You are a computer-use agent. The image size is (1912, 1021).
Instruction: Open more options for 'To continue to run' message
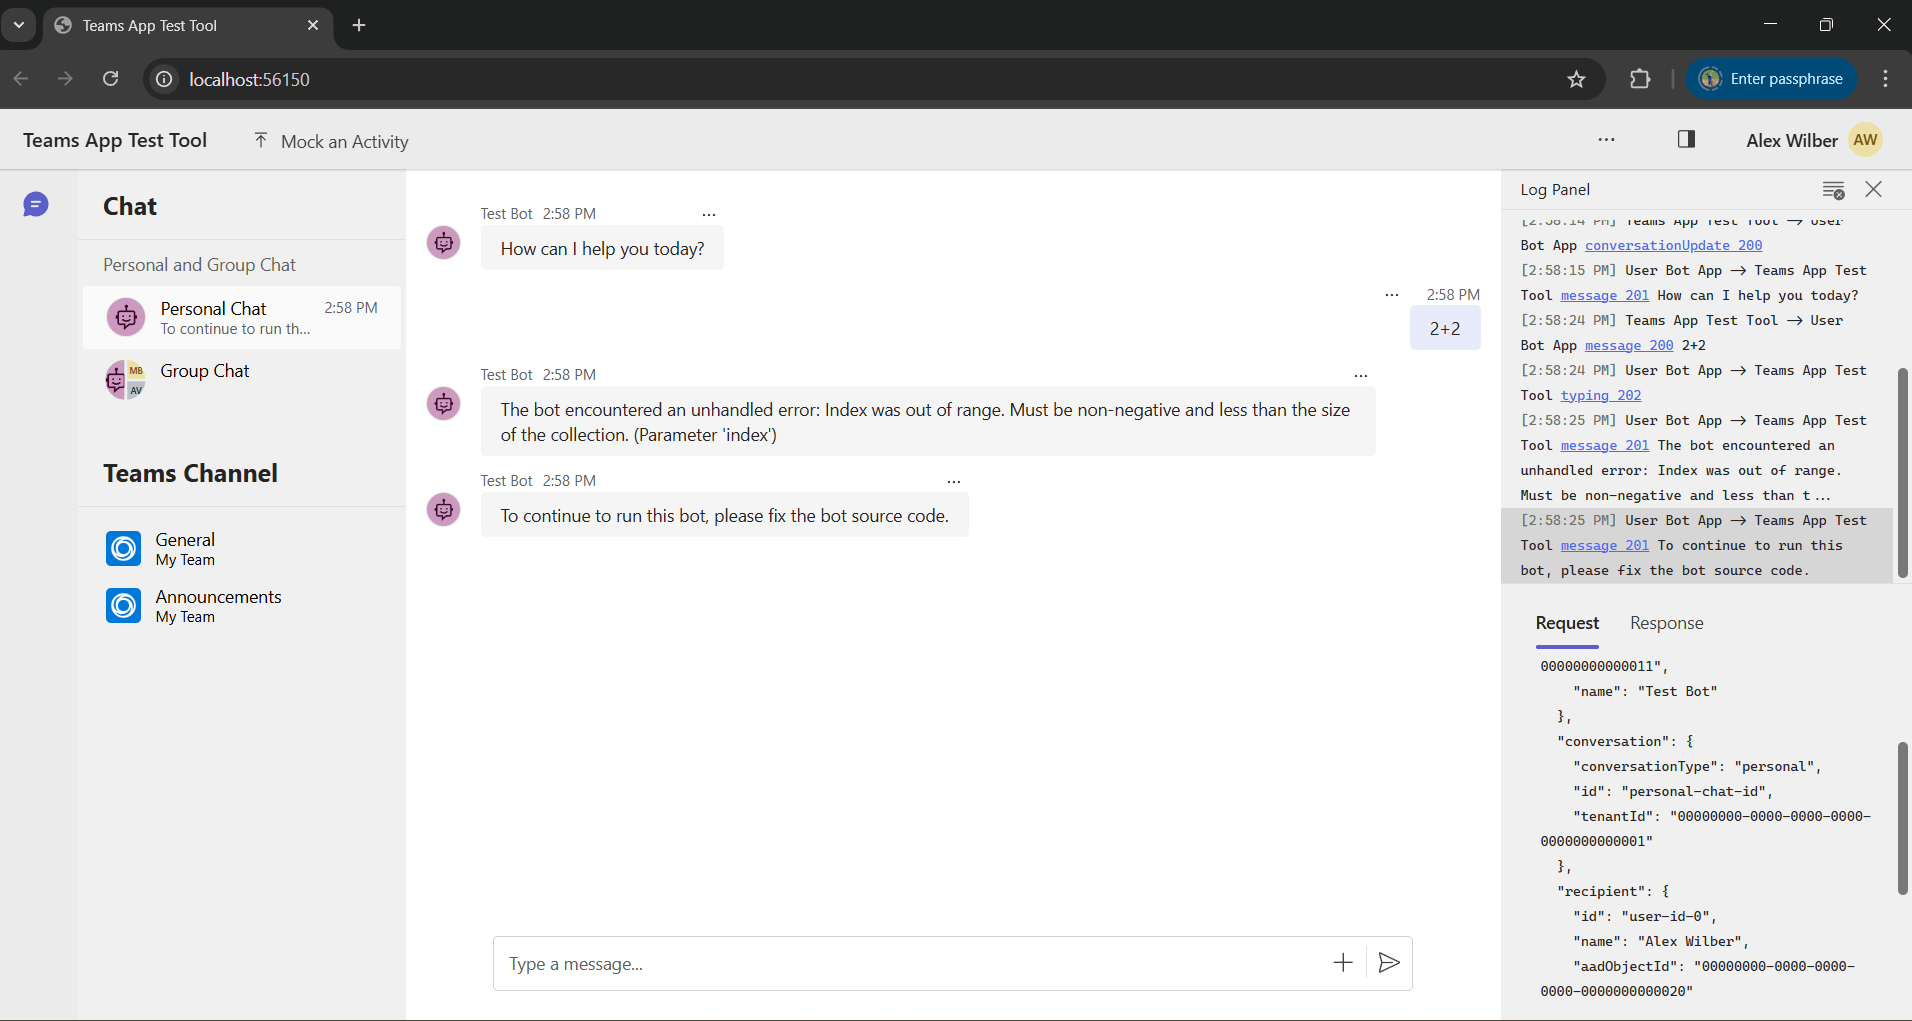pos(954,482)
